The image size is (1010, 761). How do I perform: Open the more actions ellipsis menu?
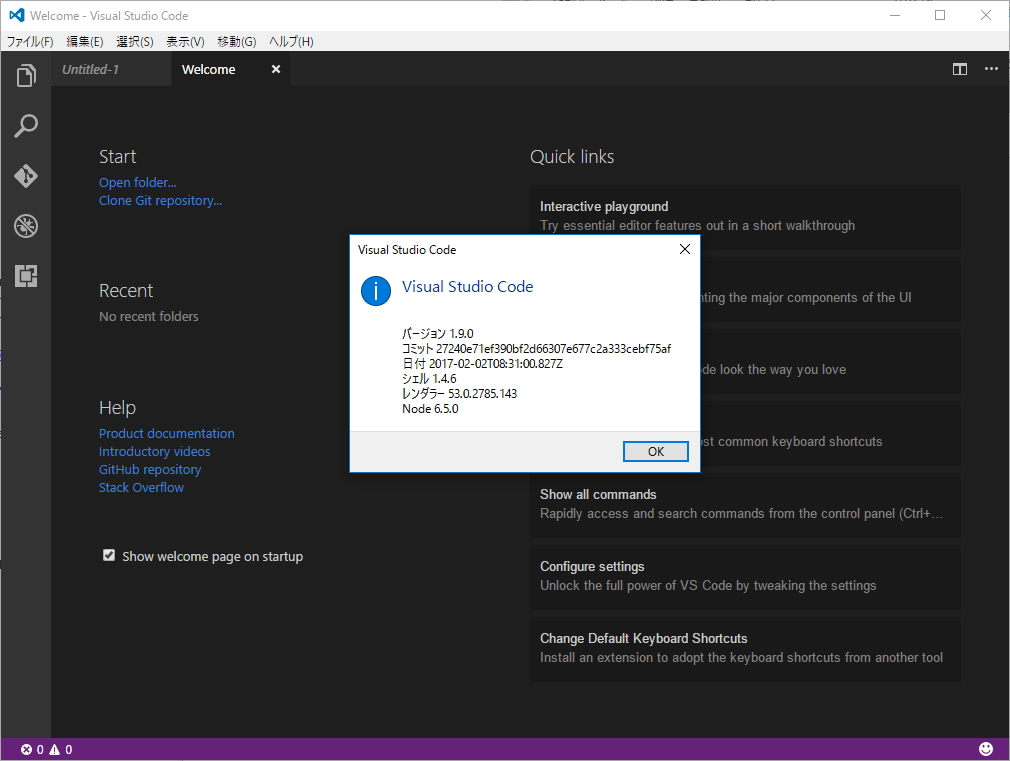click(992, 69)
